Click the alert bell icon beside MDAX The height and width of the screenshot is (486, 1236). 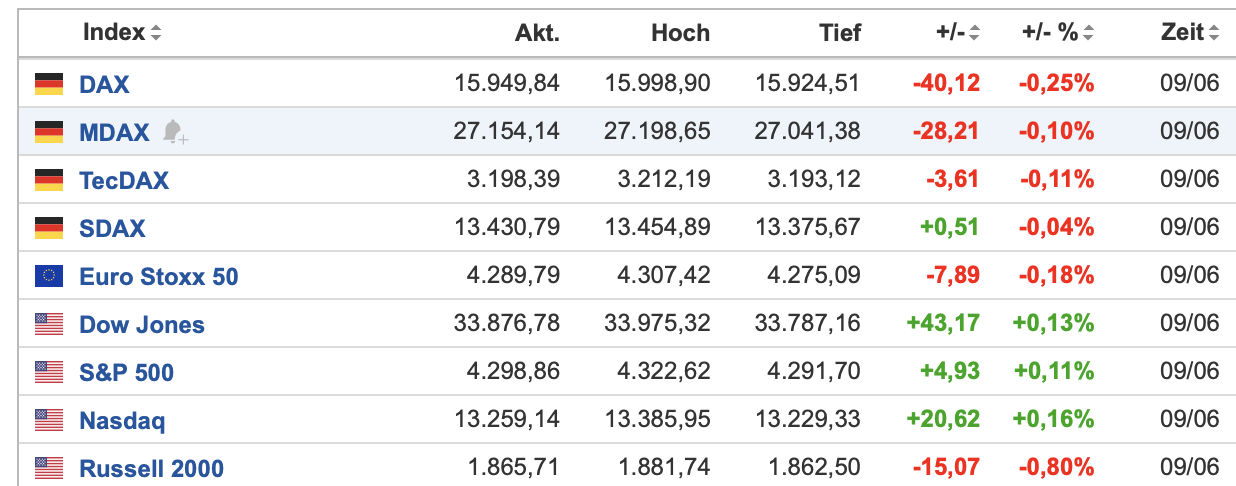pos(175,132)
